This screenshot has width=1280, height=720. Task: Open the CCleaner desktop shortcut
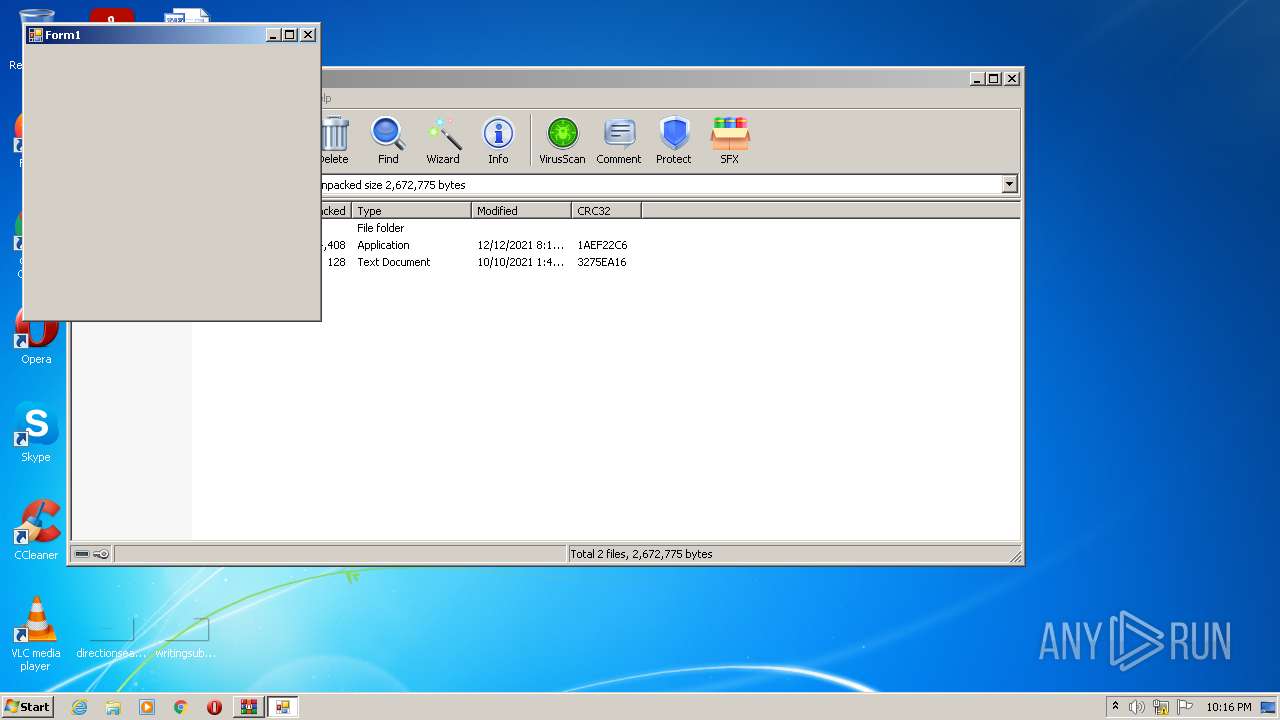[36, 530]
